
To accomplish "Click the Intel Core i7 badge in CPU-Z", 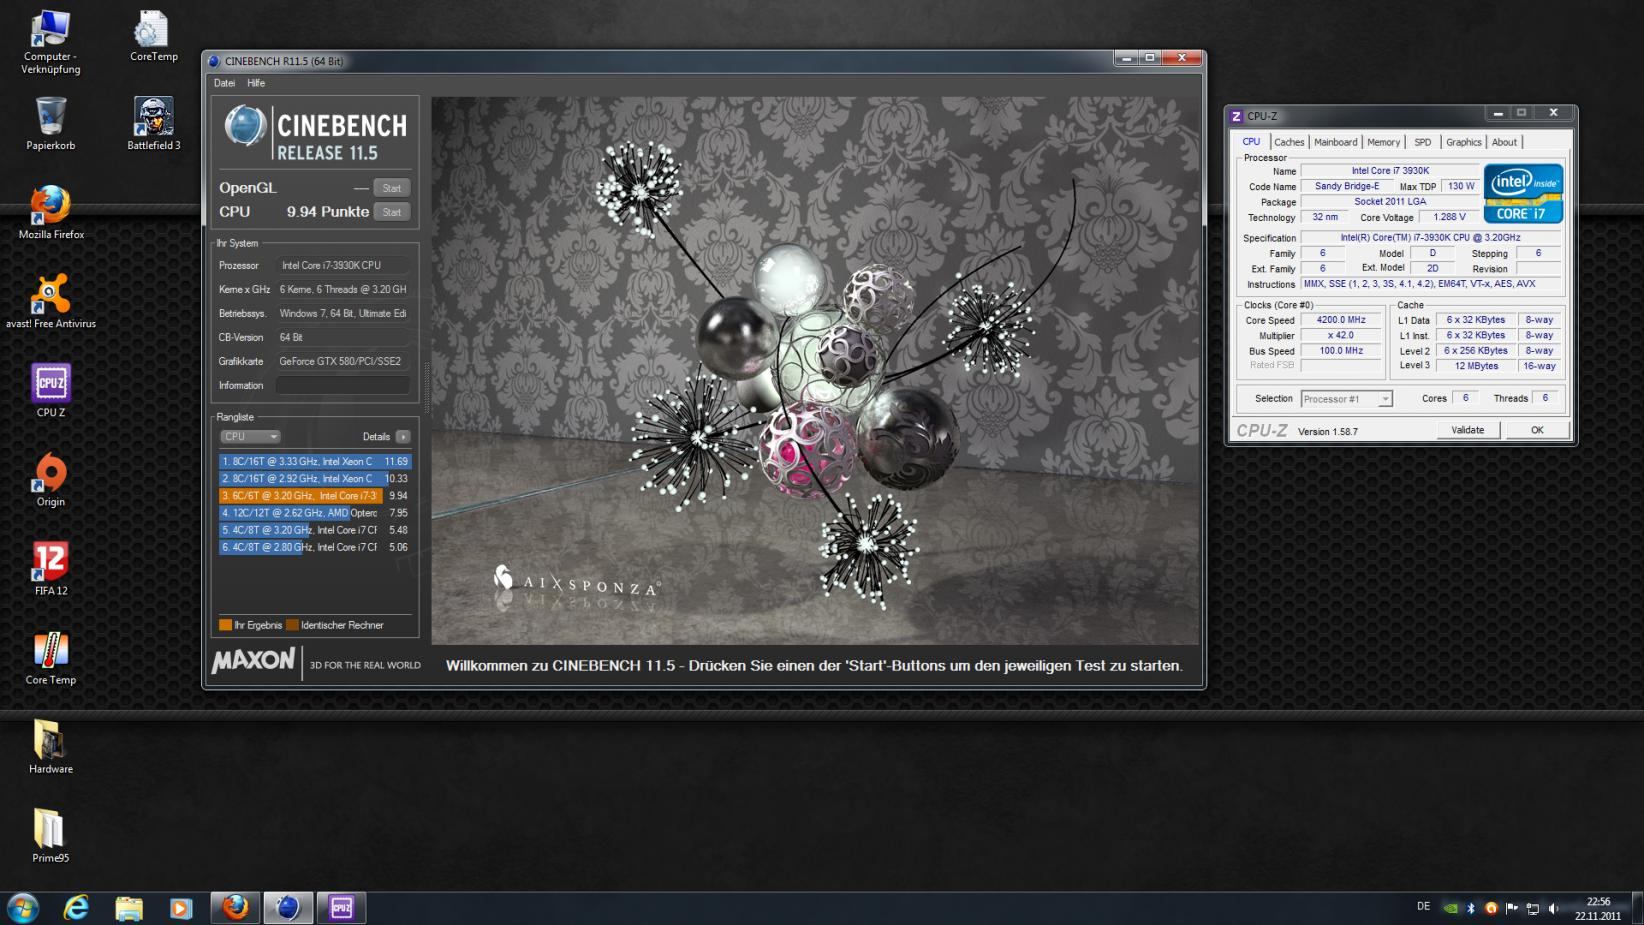I will click(x=1522, y=193).
